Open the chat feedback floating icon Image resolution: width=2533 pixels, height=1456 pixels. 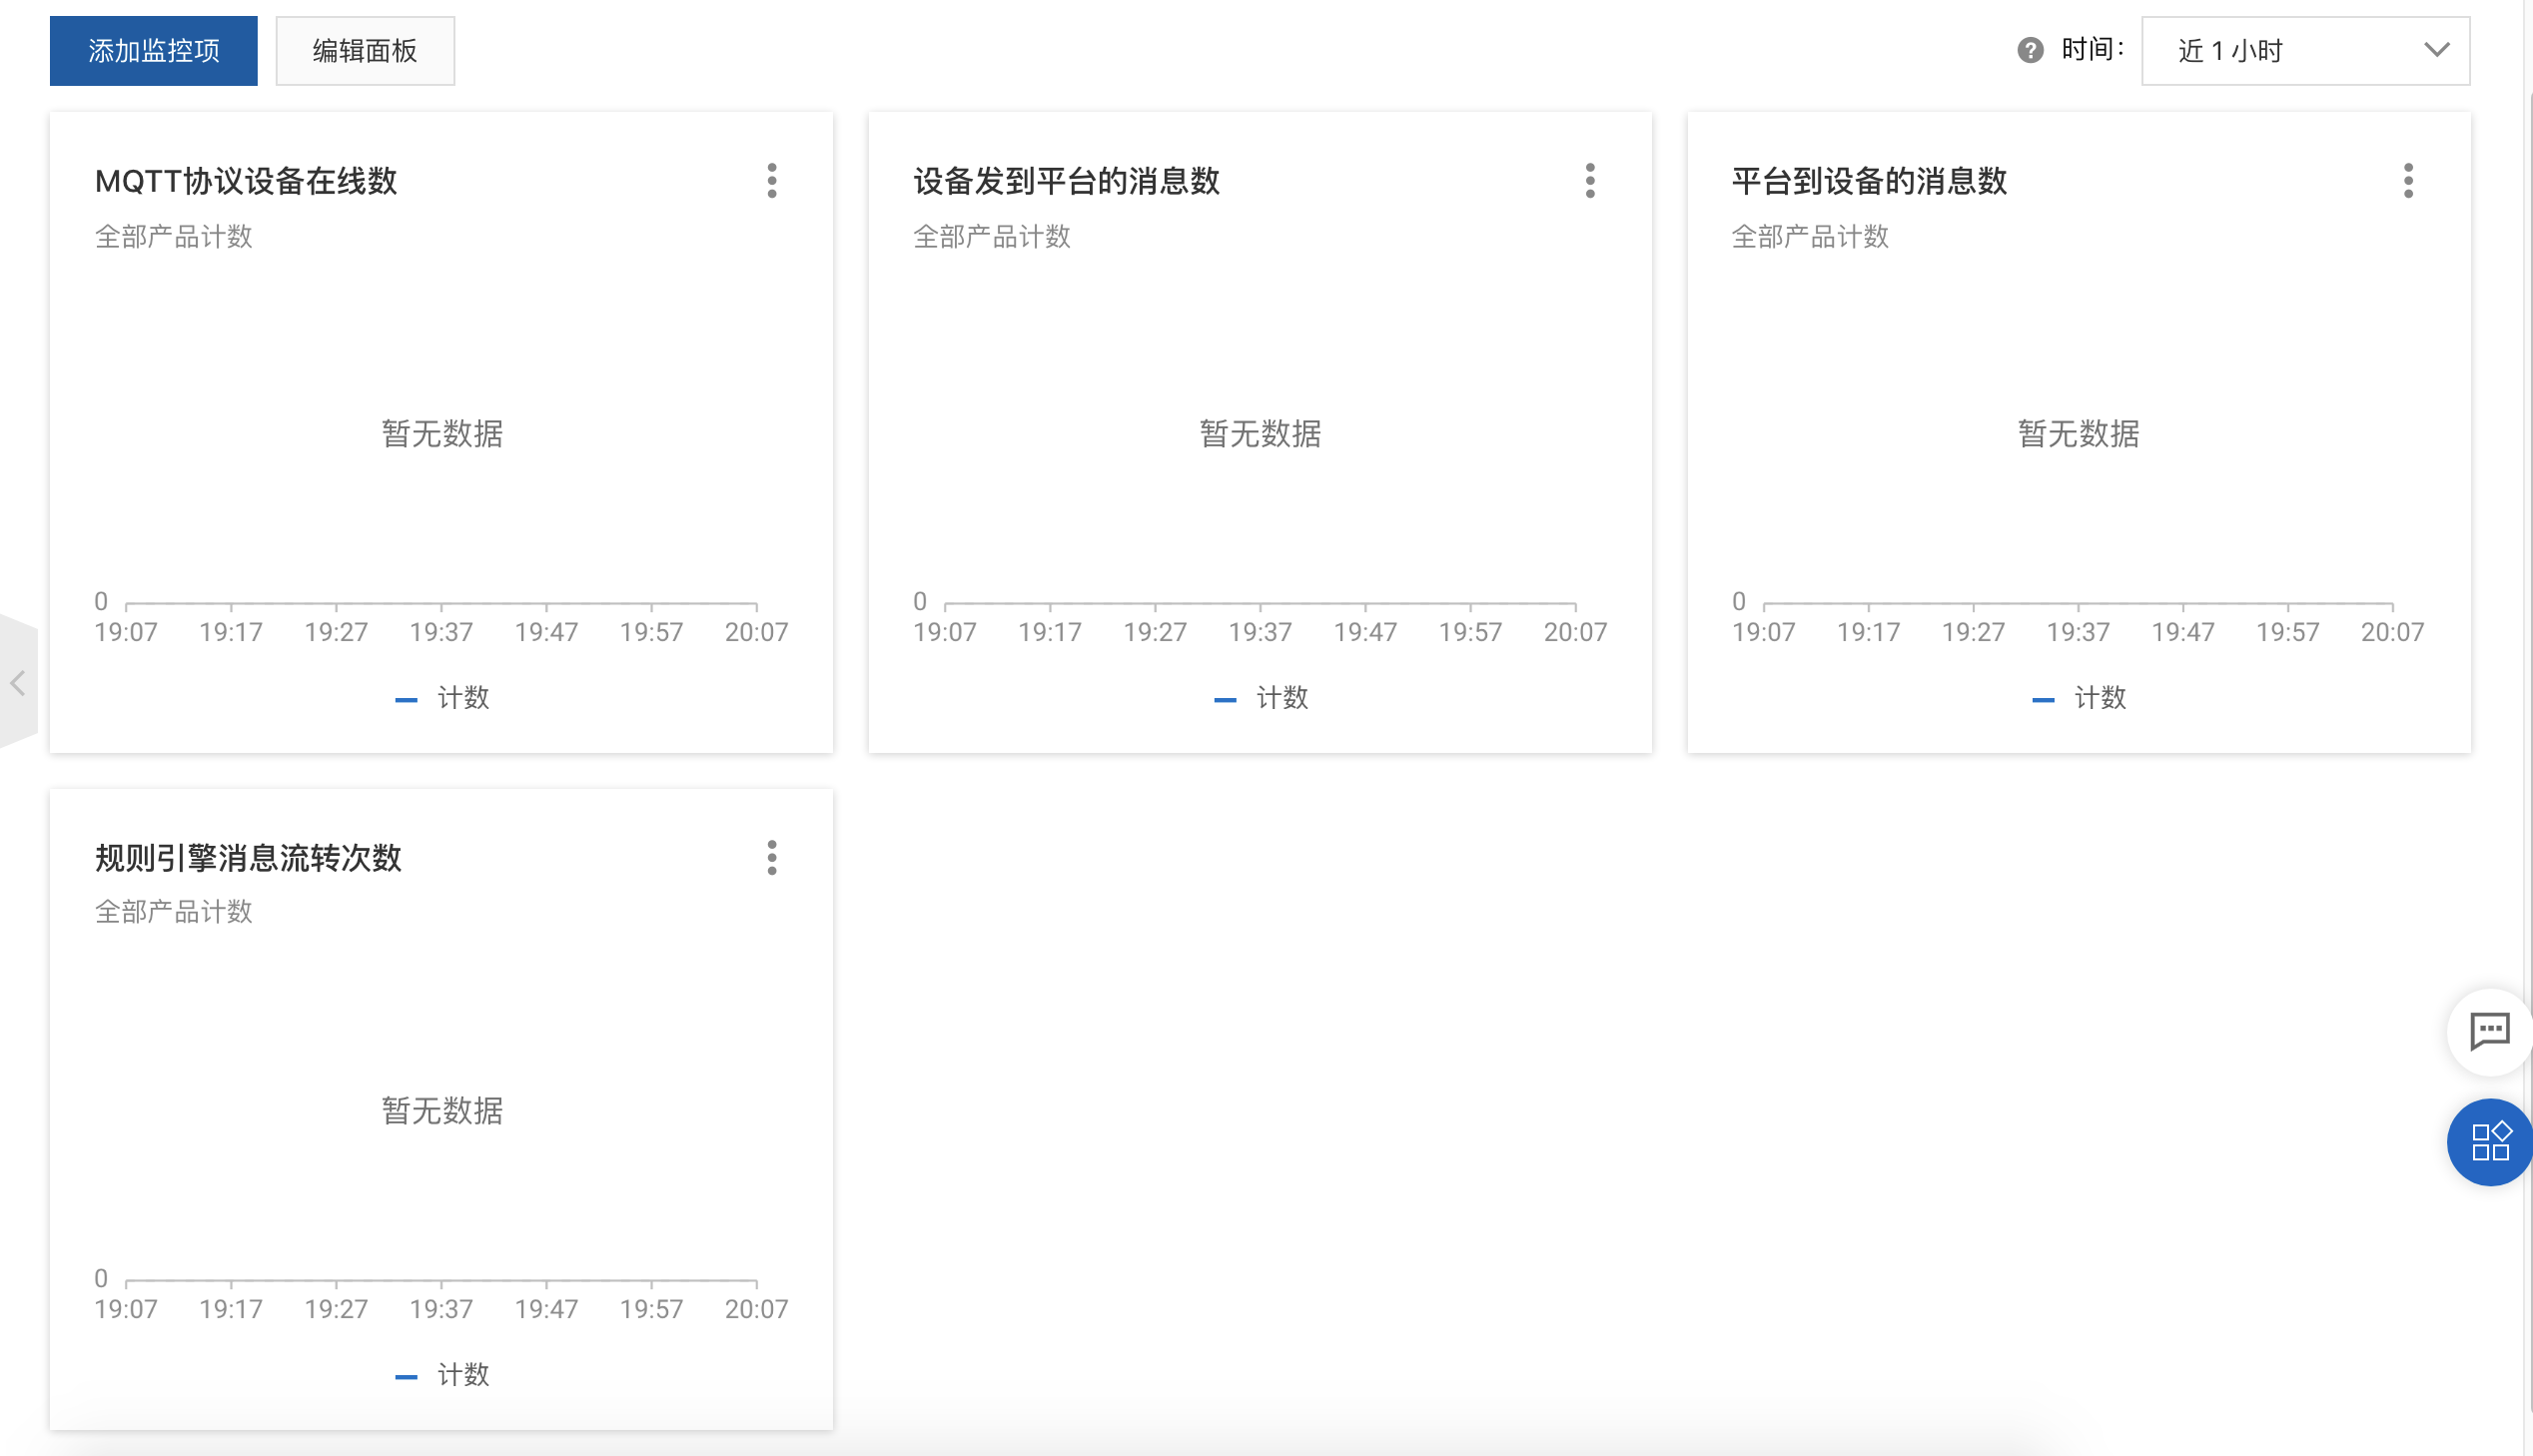point(2489,1030)
